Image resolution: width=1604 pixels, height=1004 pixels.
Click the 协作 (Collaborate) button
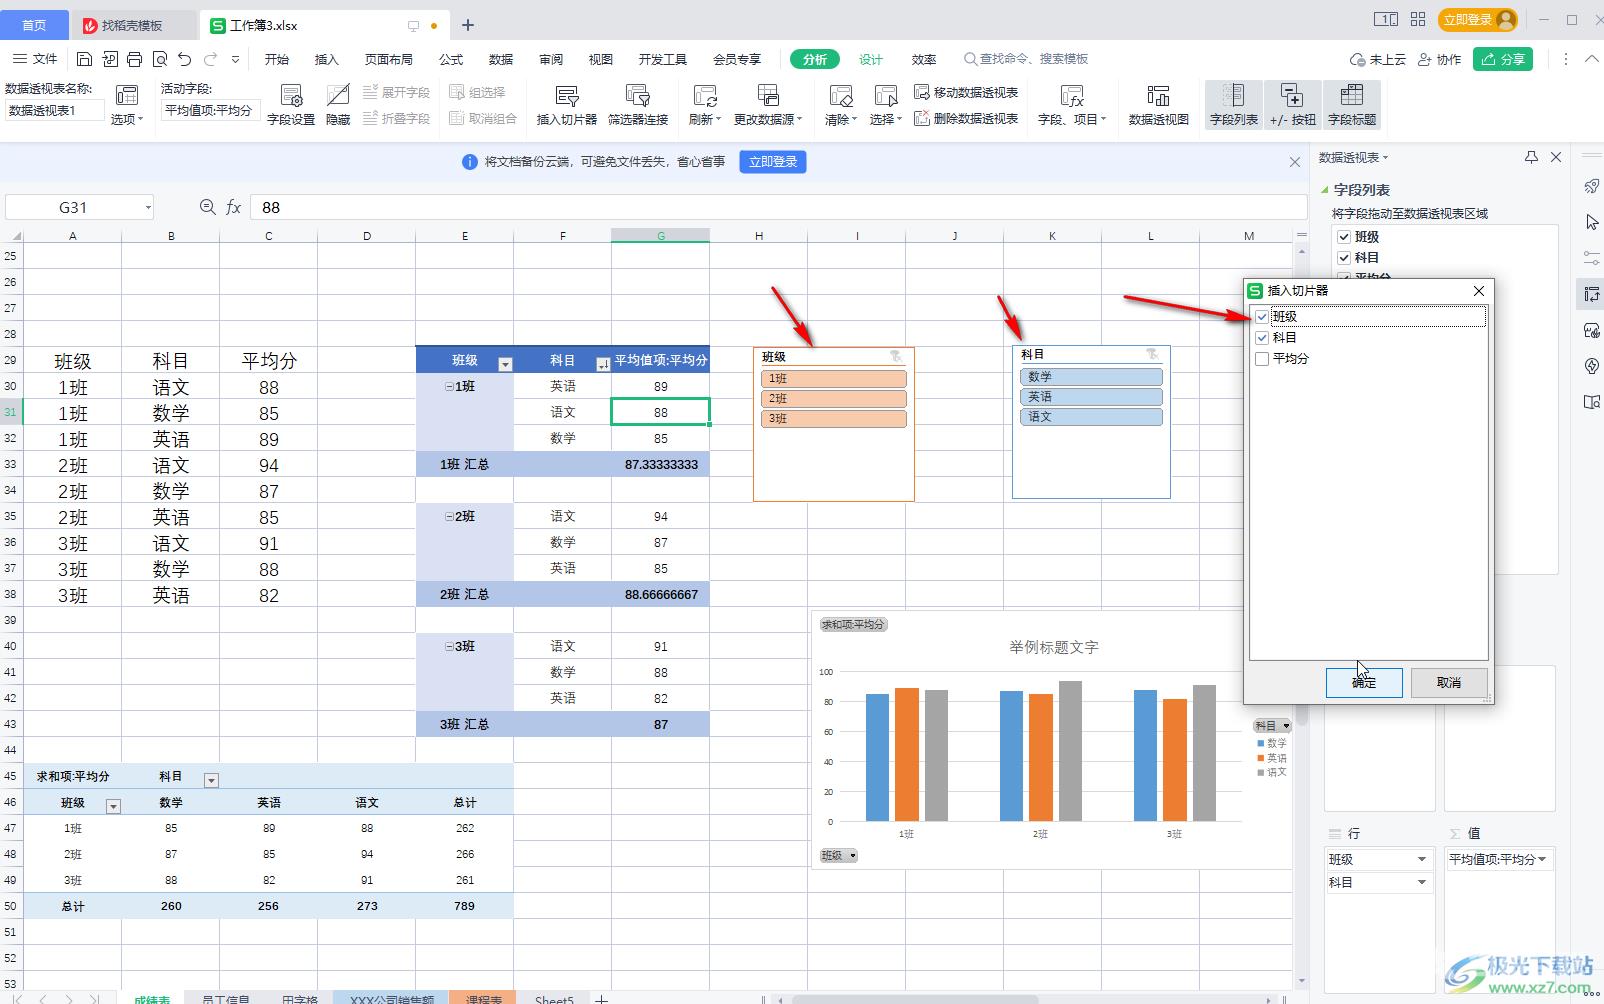1439,59
